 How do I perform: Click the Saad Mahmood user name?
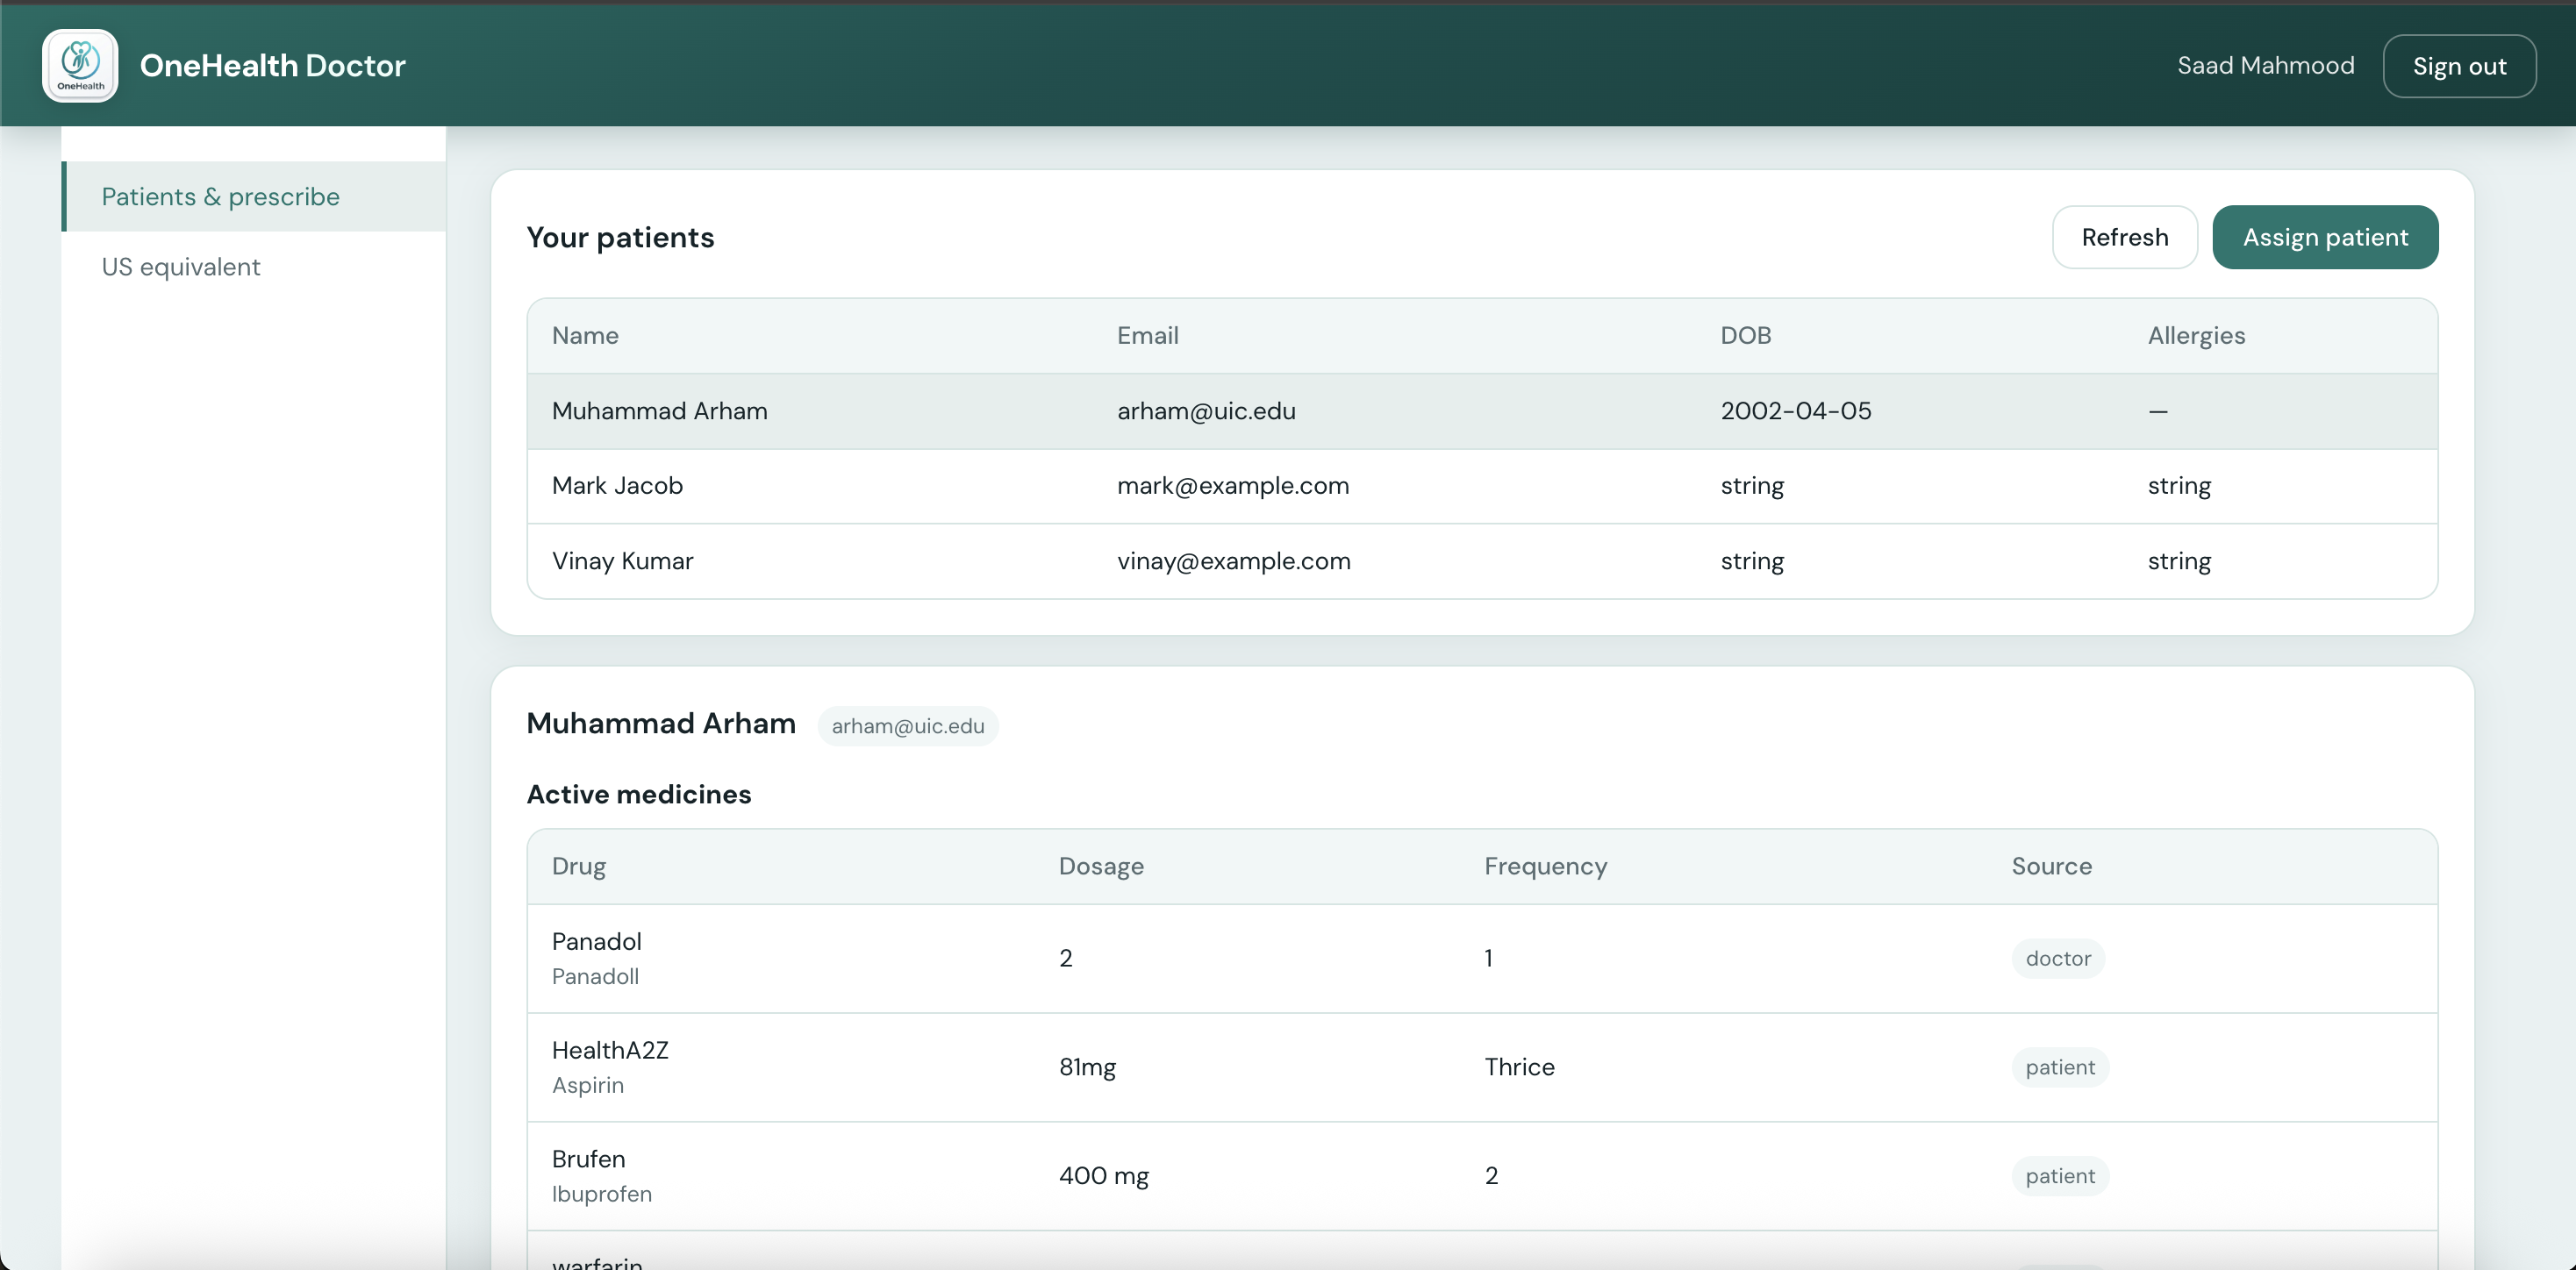click(2265, 66)
